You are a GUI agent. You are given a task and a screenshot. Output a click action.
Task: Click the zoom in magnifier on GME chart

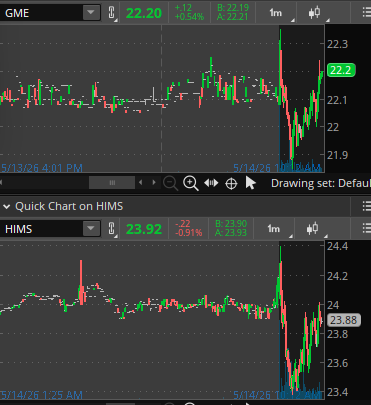pos(191,183)
